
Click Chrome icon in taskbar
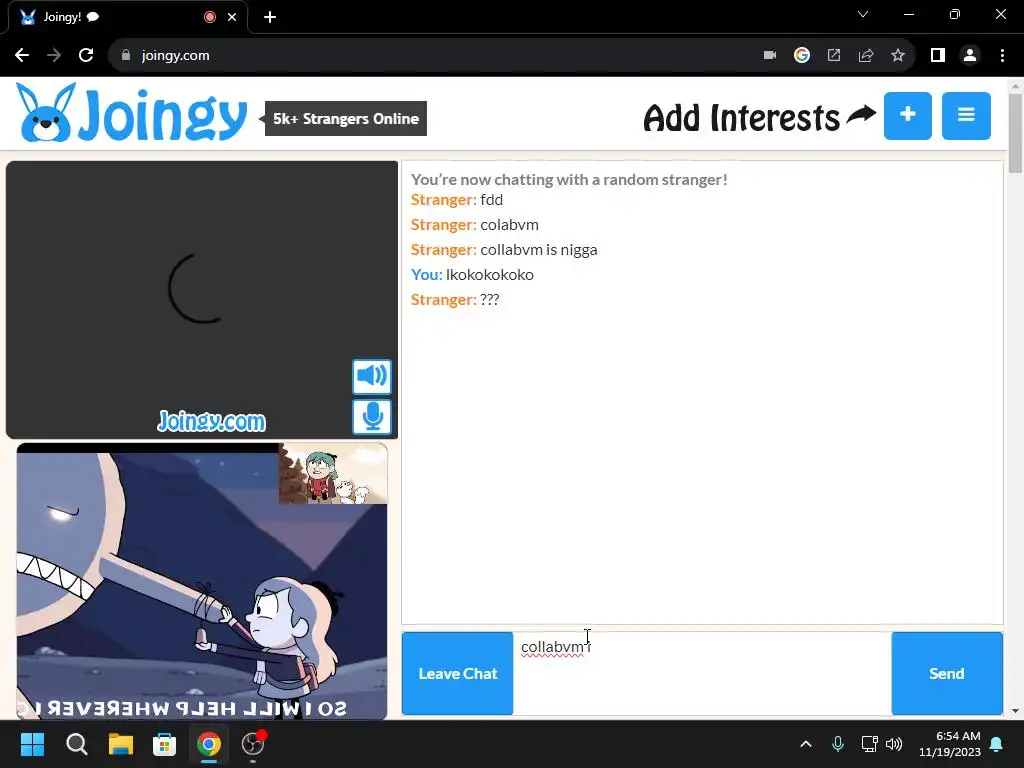[x=209, y=744]
